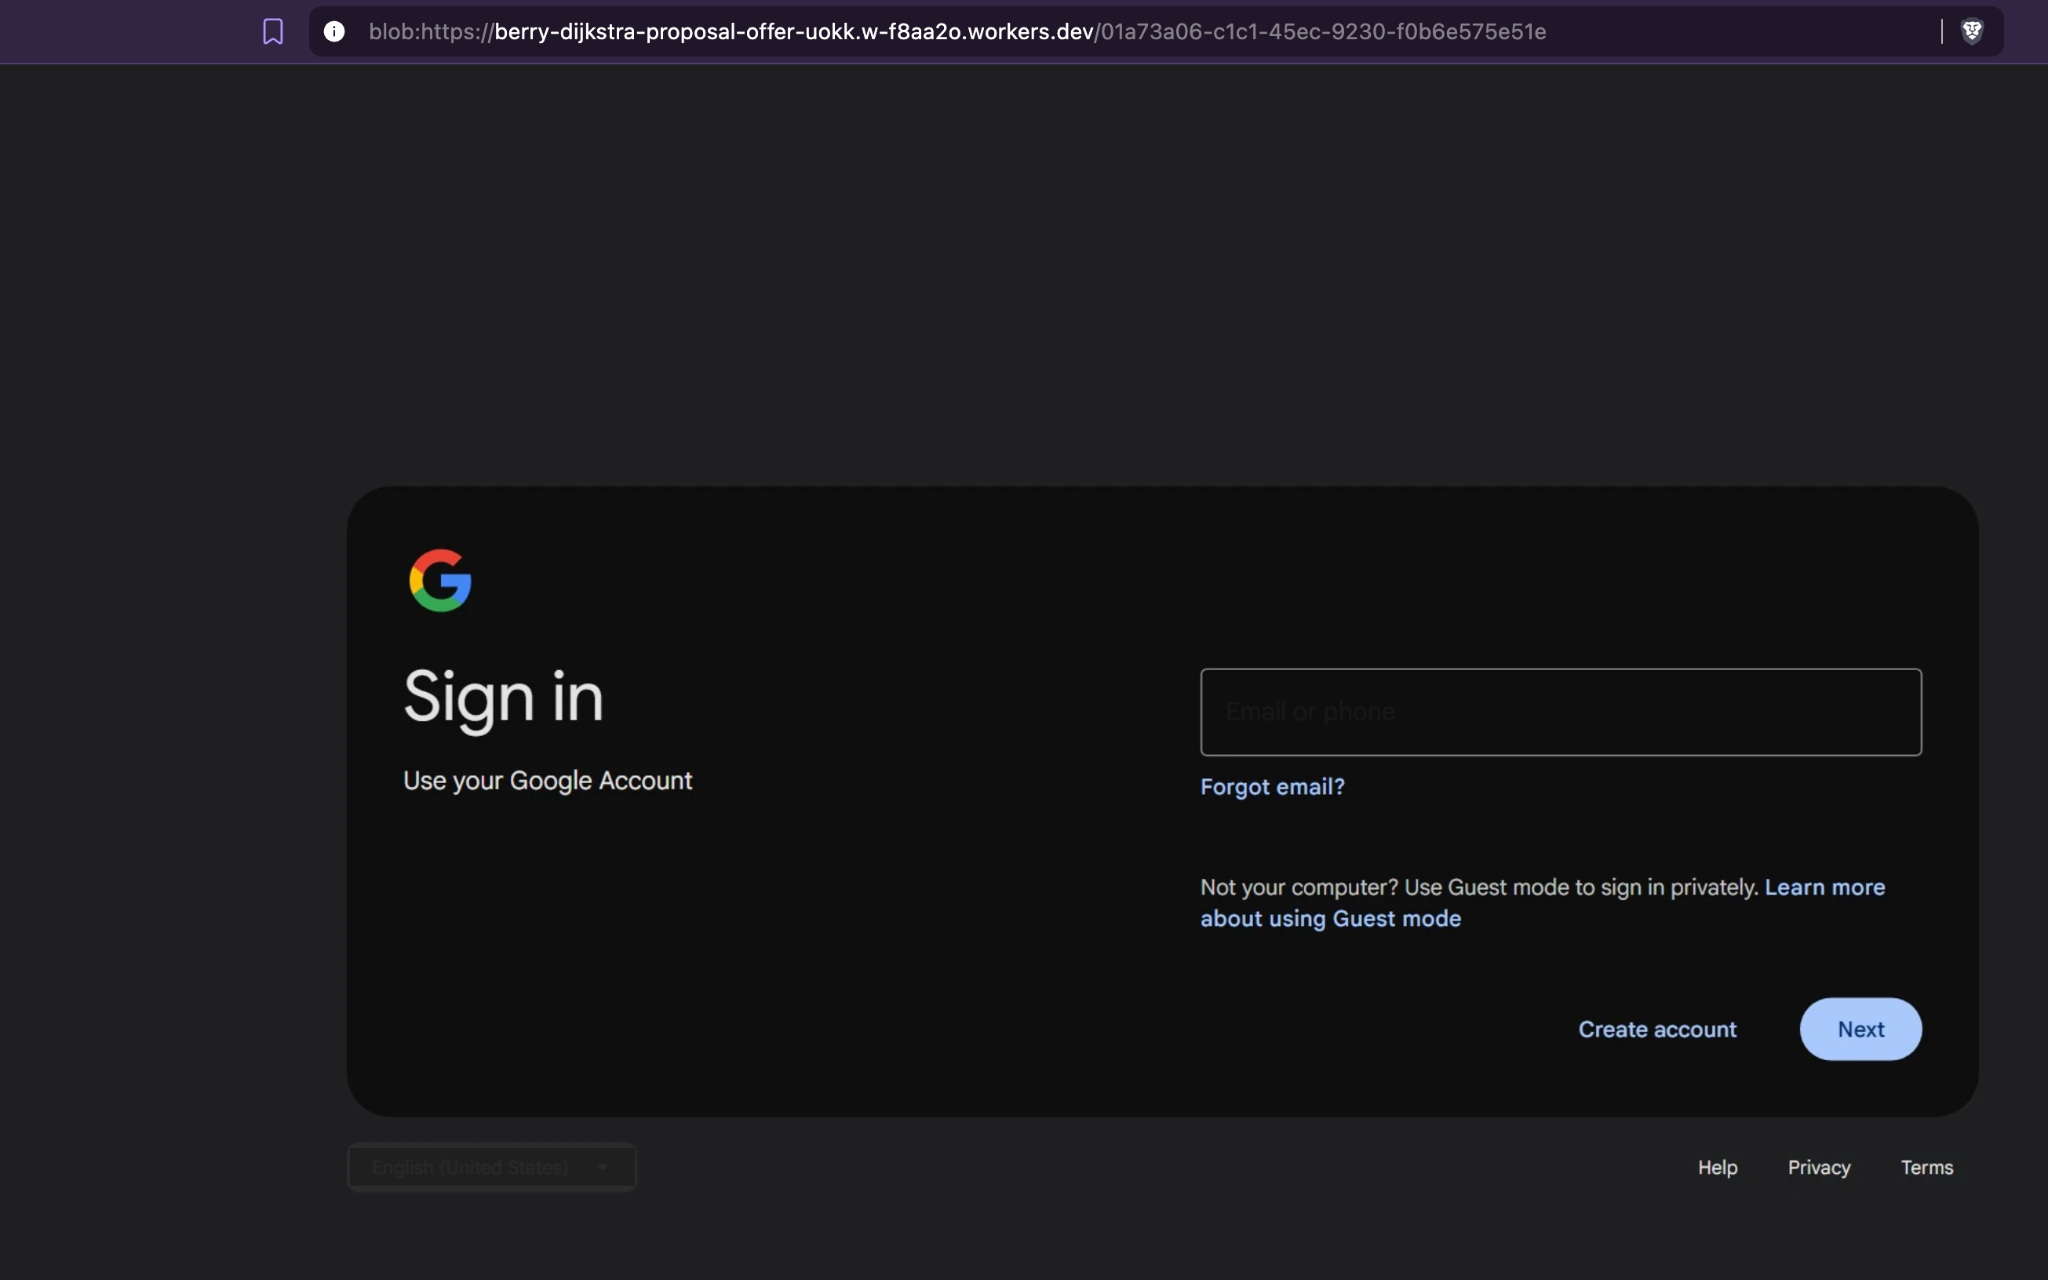This screenshot has height=1280, width=2048.
Task: Open Brave Shields lion icon
Action: pos(1972,32)
